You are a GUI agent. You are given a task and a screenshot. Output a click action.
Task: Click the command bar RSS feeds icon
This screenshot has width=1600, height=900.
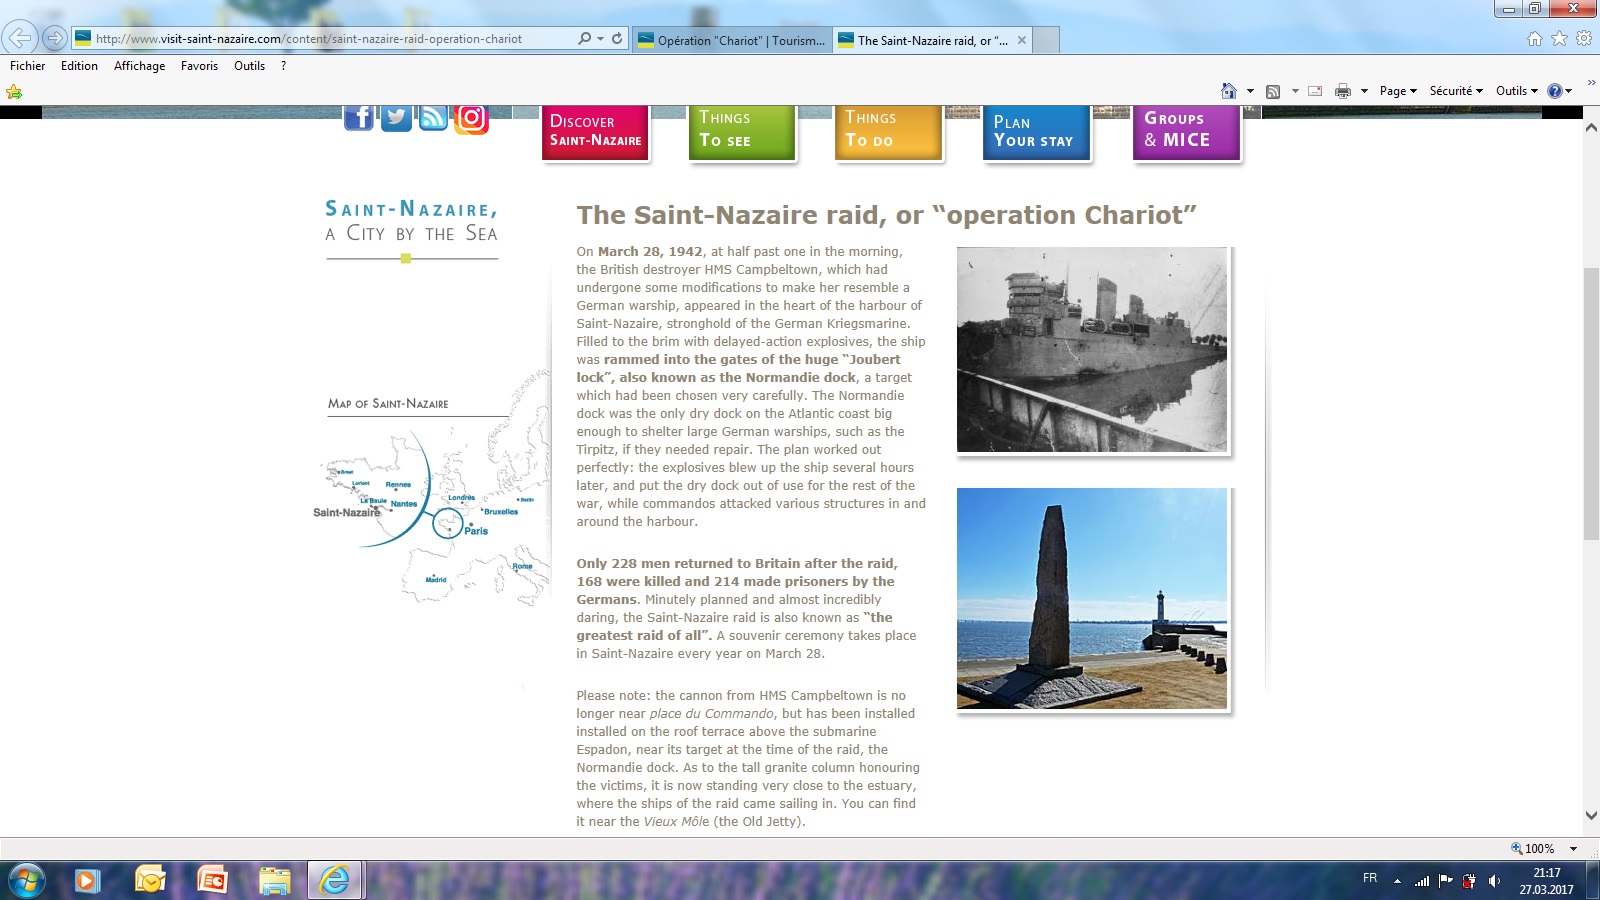1273,91
